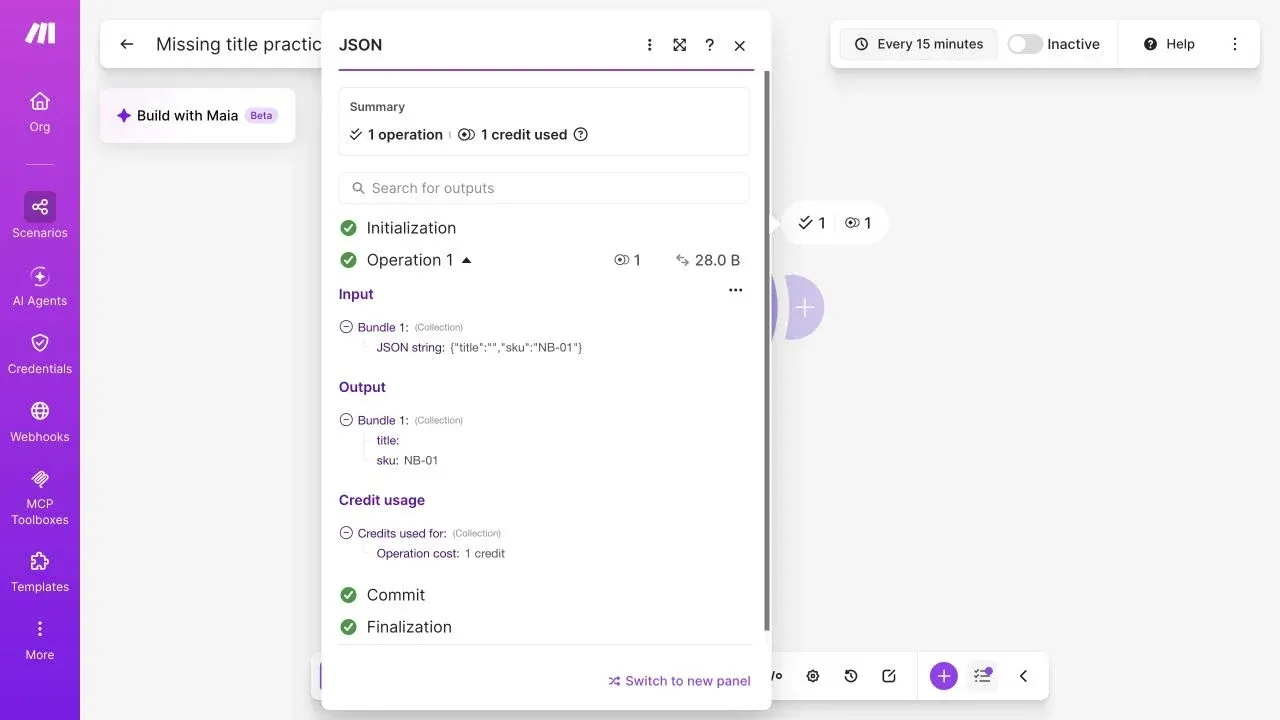Open the Every 15 minutes schedule
Viewport: 1280px width, 720px height.
(918, 44)
